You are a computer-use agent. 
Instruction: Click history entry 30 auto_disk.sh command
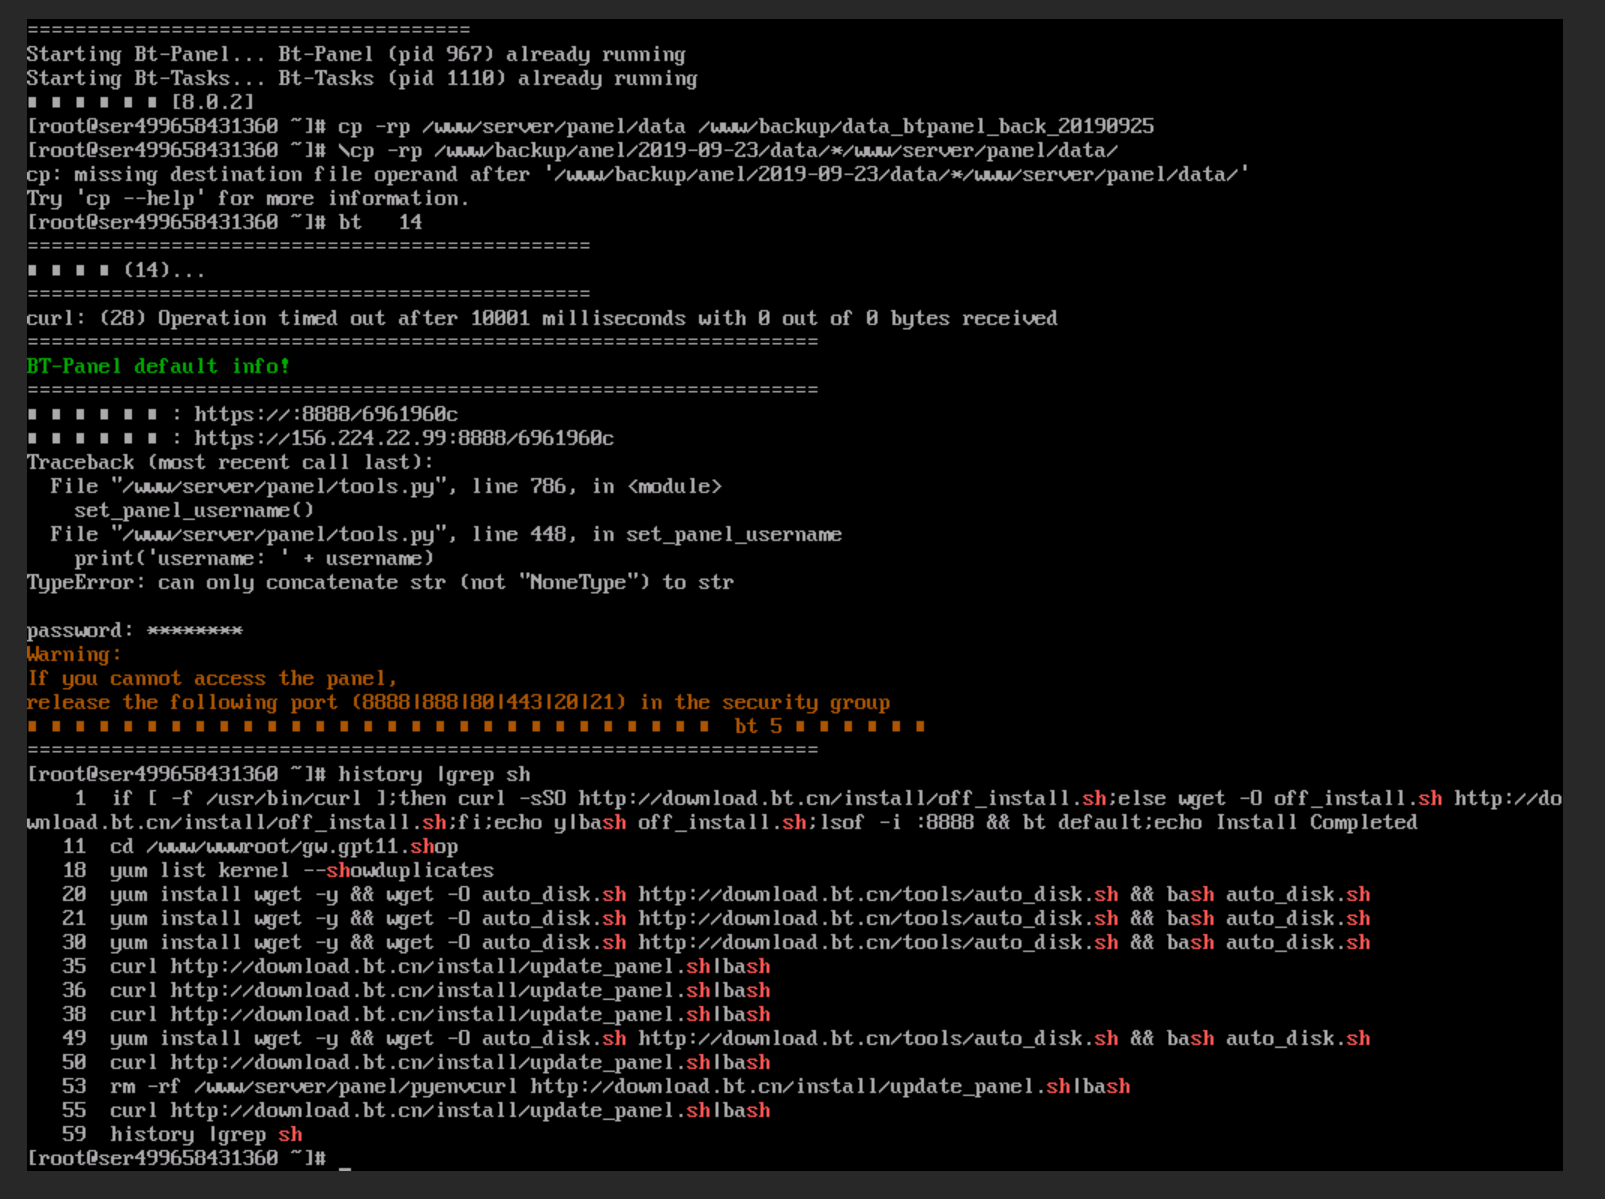pos(716,942)
